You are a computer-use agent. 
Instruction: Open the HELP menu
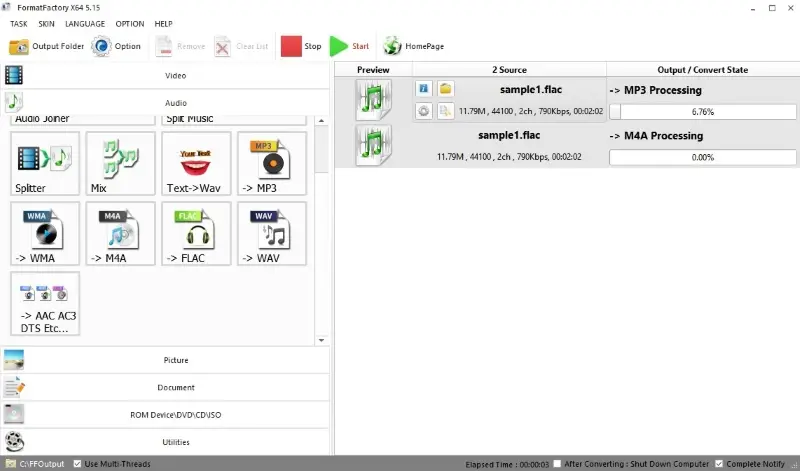[163, 24]
